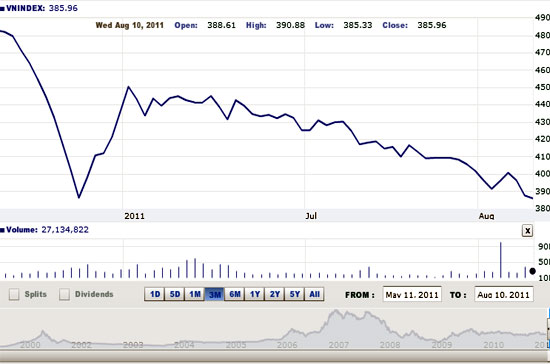Image resolution: width=550 pixels, height=364 pixels.
Task: Click the Jul axis label
Action: pyautogui.click(x=311, y=216)
